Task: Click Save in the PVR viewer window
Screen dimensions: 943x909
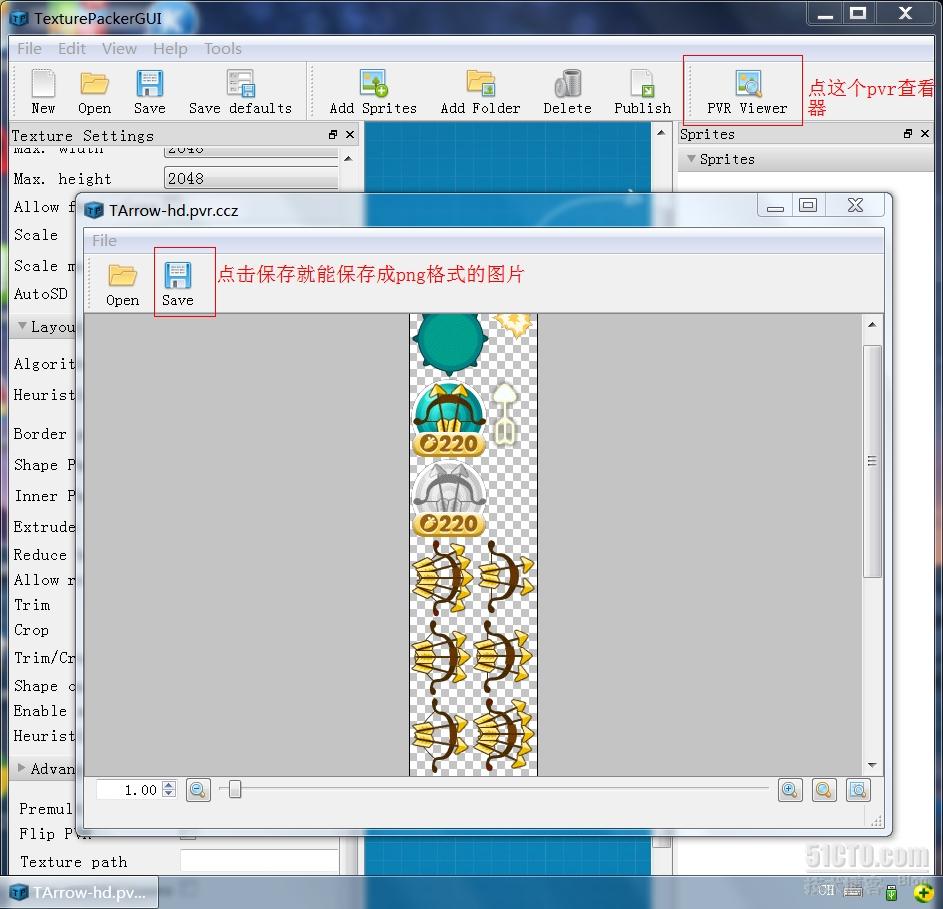Action: tap(177, 285)
